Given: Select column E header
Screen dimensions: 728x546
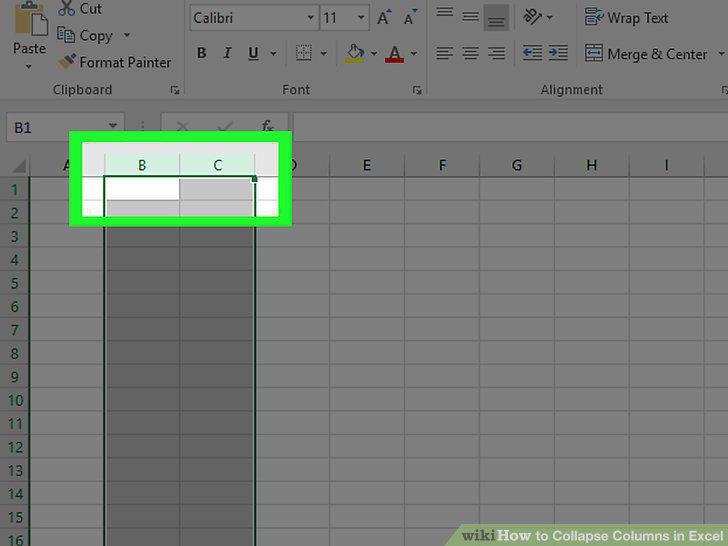Looking at the screenshot, I should [367, 165].
